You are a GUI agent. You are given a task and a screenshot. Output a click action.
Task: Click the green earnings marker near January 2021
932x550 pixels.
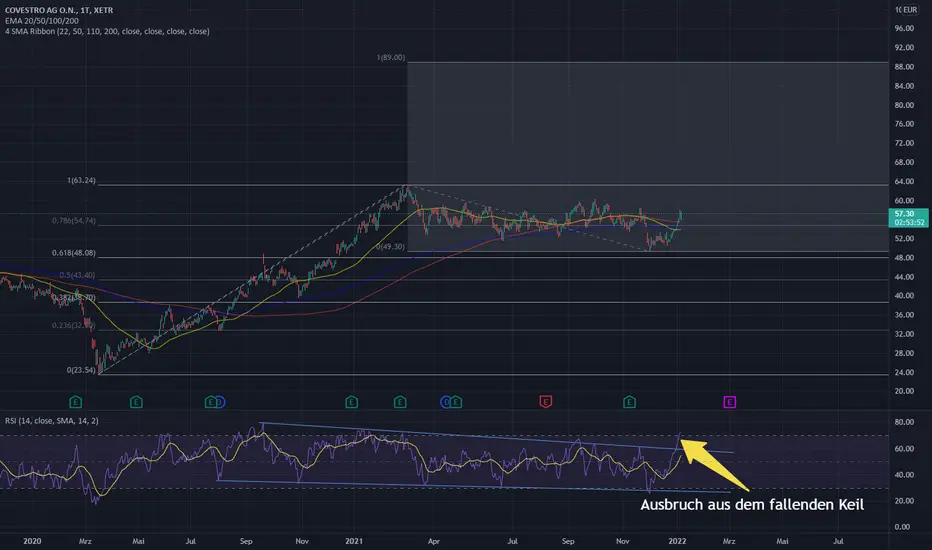[351, 402]
